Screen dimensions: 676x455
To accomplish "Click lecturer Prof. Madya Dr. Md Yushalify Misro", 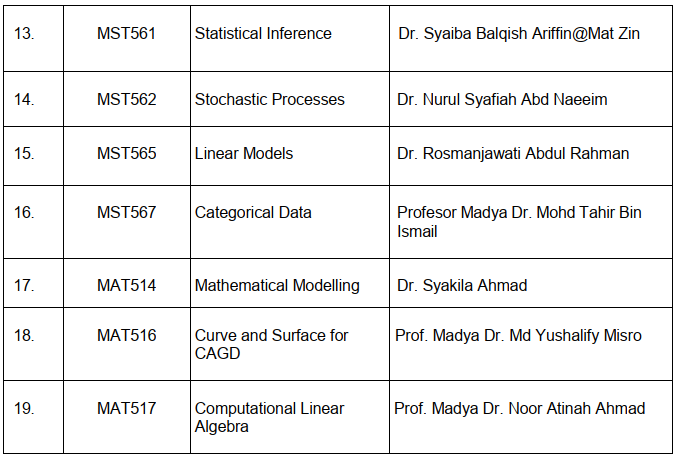I will pos(518,335).
